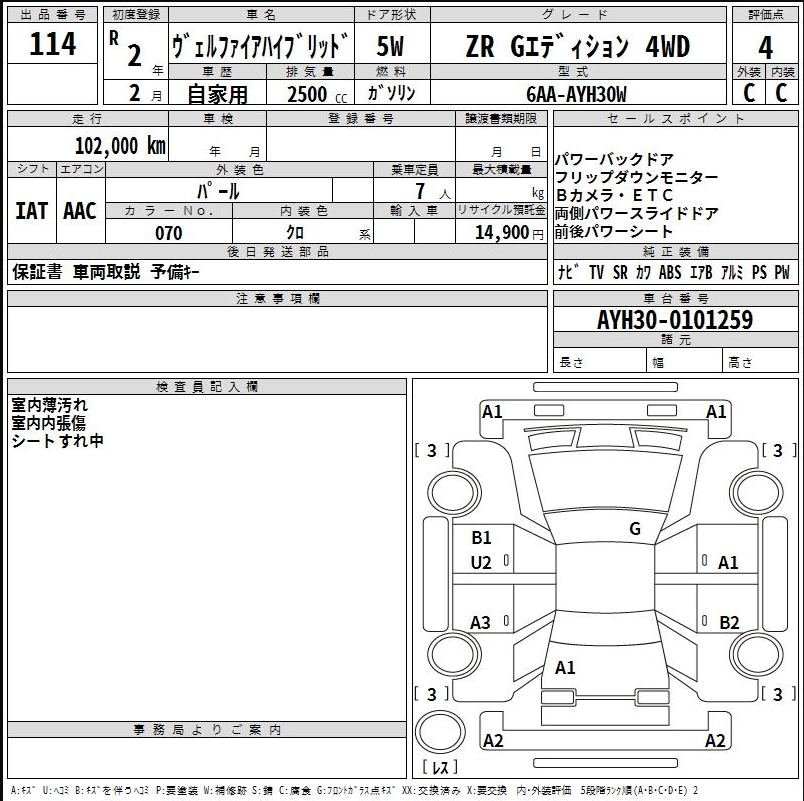Click door type value 5W

tap(391, 46)
